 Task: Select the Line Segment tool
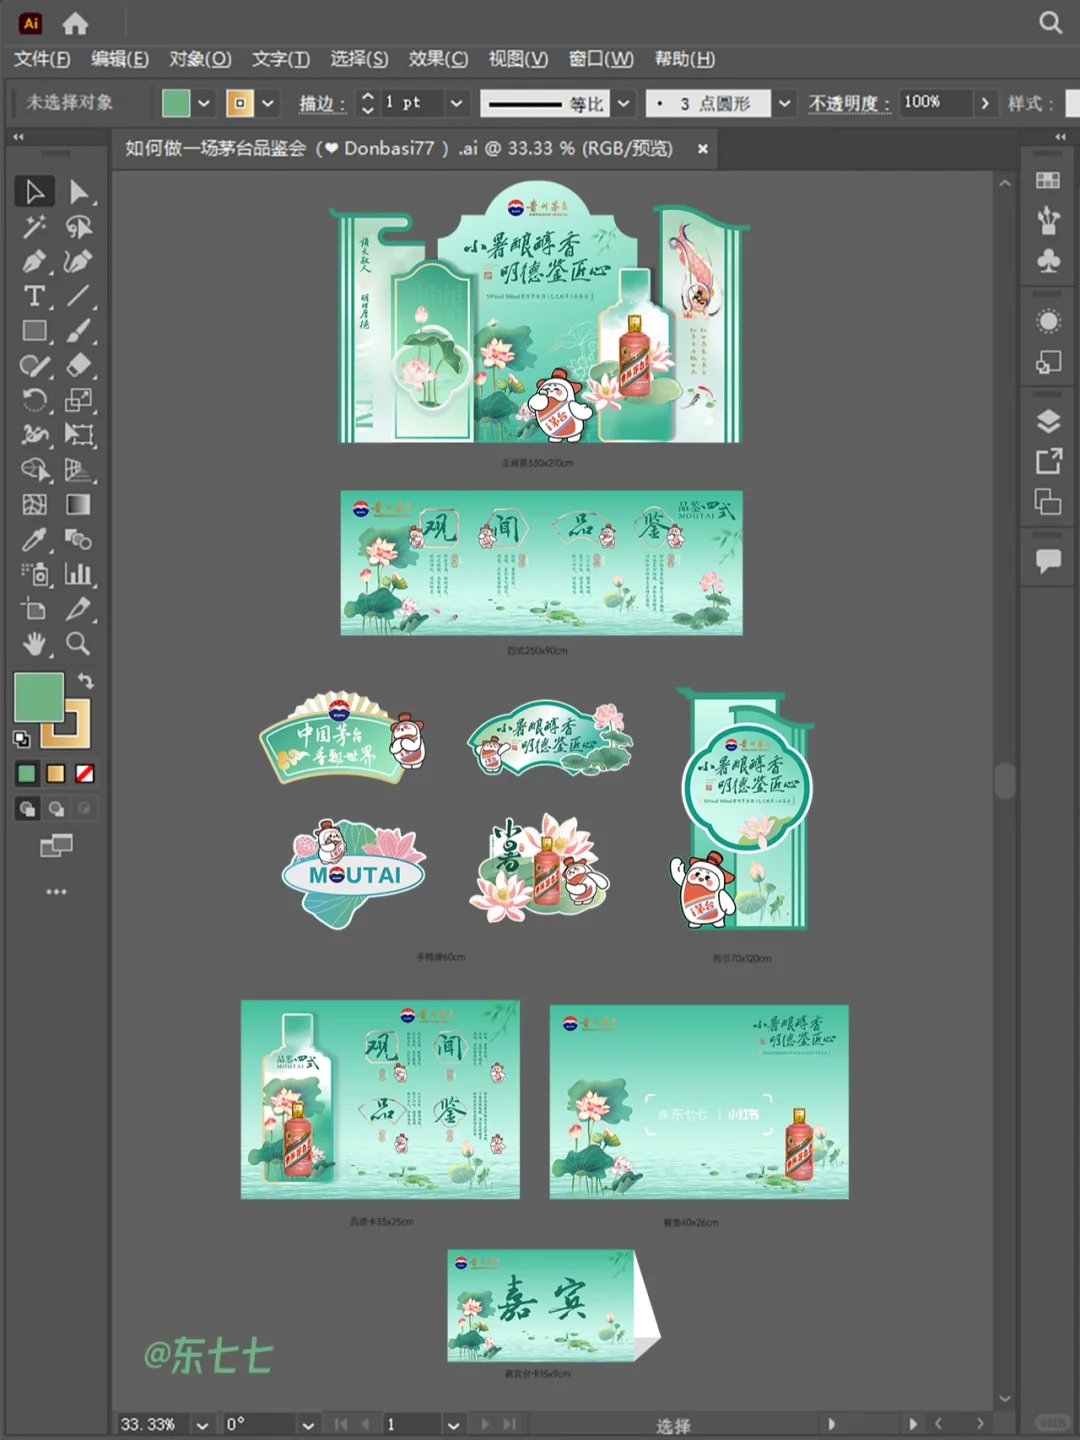78,296
